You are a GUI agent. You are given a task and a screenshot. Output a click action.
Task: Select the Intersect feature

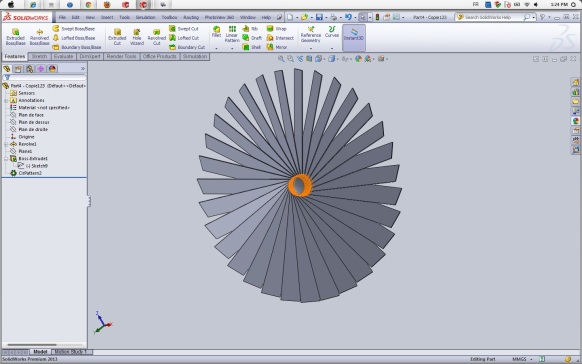coord(280,38)
